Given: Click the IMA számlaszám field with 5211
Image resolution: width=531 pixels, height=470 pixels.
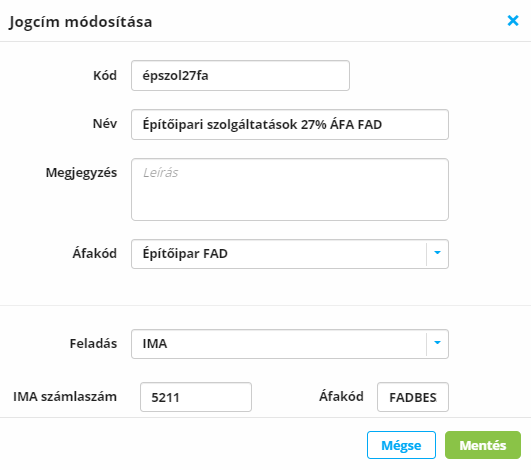Looking at the screenshot, I should tap(196, 397).
